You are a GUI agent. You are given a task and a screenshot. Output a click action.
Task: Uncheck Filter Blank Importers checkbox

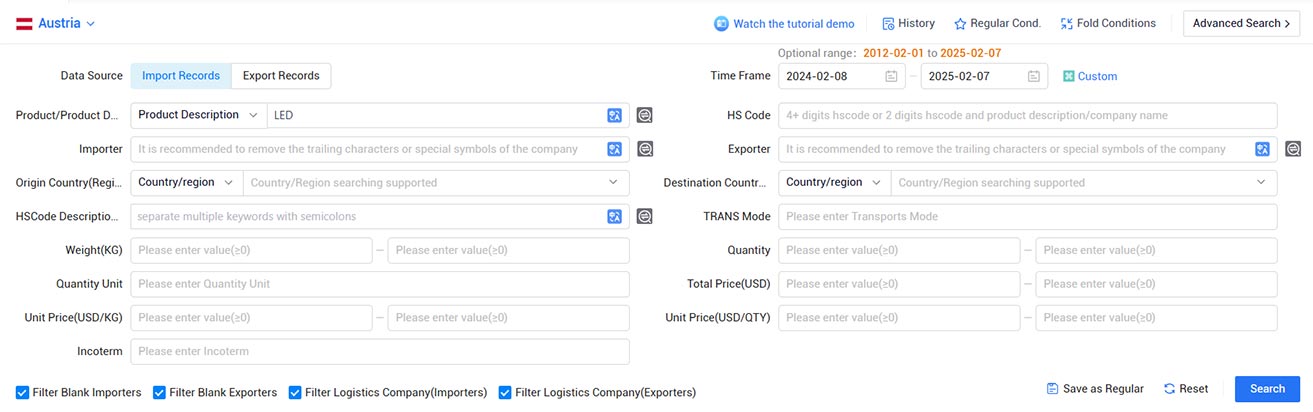(x=23, y=392)
